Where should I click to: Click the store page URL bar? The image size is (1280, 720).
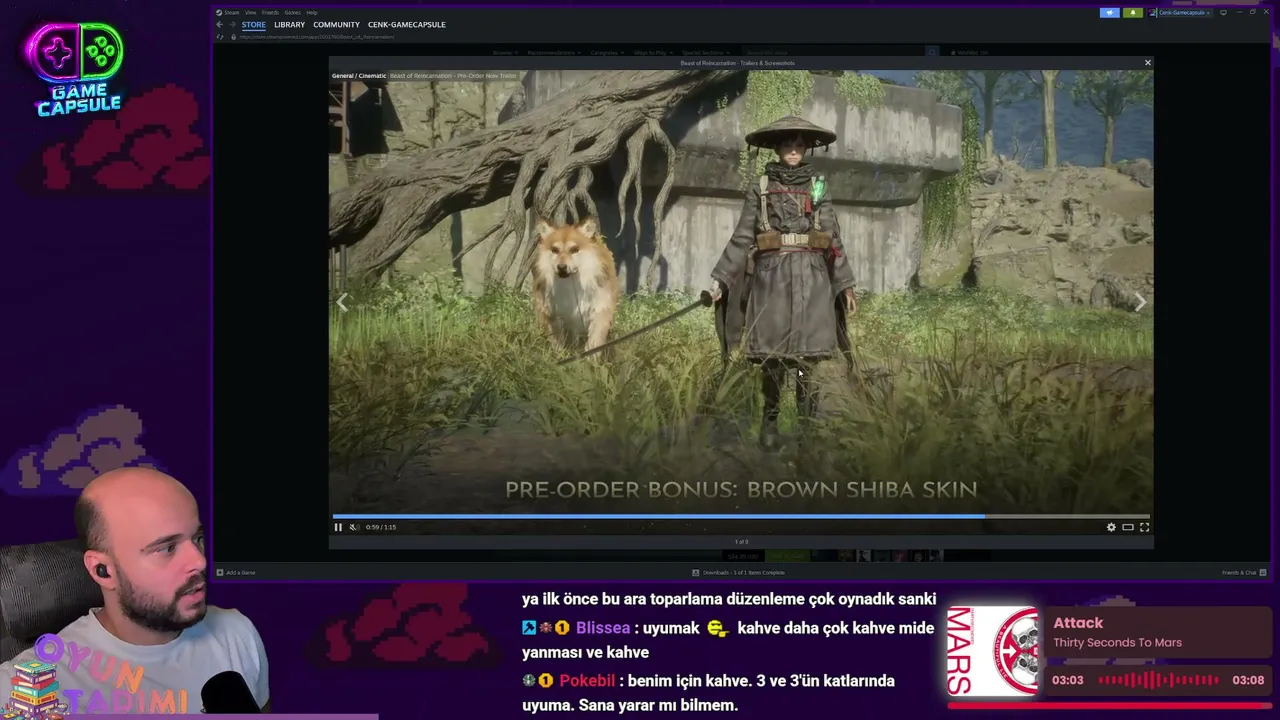click(316, 37)
